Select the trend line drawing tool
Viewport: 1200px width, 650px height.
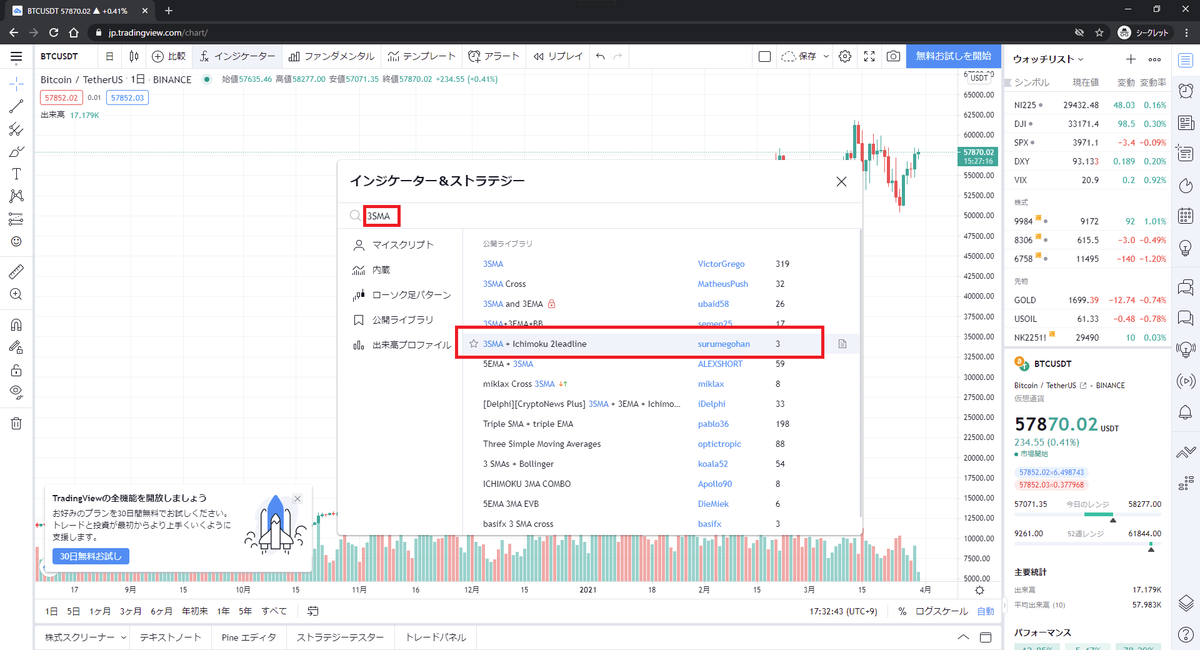coord(16,106)
